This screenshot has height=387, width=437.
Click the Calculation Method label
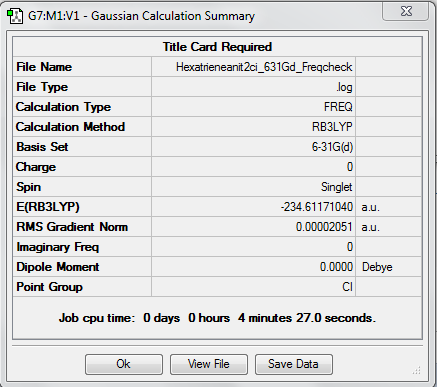[70, 127]
